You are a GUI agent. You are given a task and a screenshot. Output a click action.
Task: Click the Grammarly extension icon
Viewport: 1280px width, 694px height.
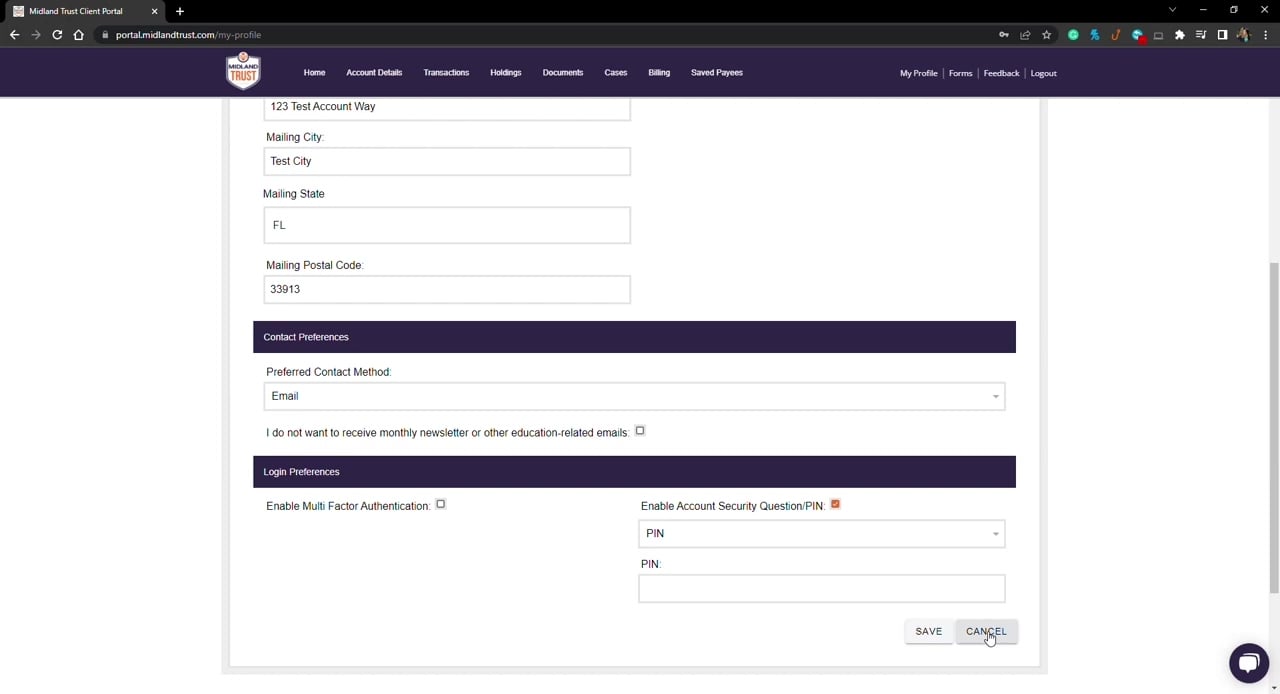[1073, 35]
